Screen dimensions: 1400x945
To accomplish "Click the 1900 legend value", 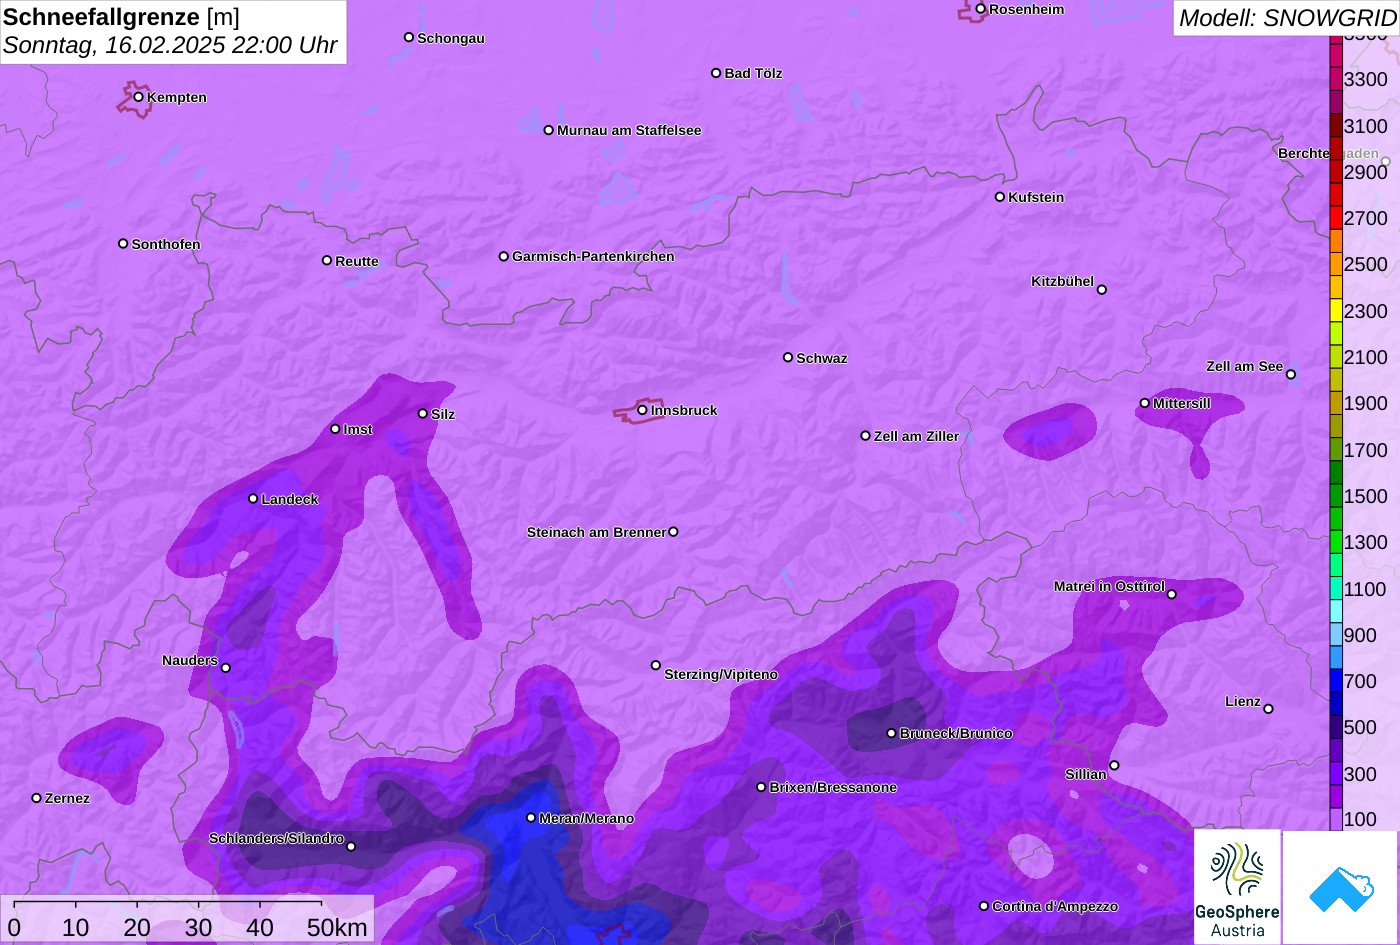I will (1366, 403).
